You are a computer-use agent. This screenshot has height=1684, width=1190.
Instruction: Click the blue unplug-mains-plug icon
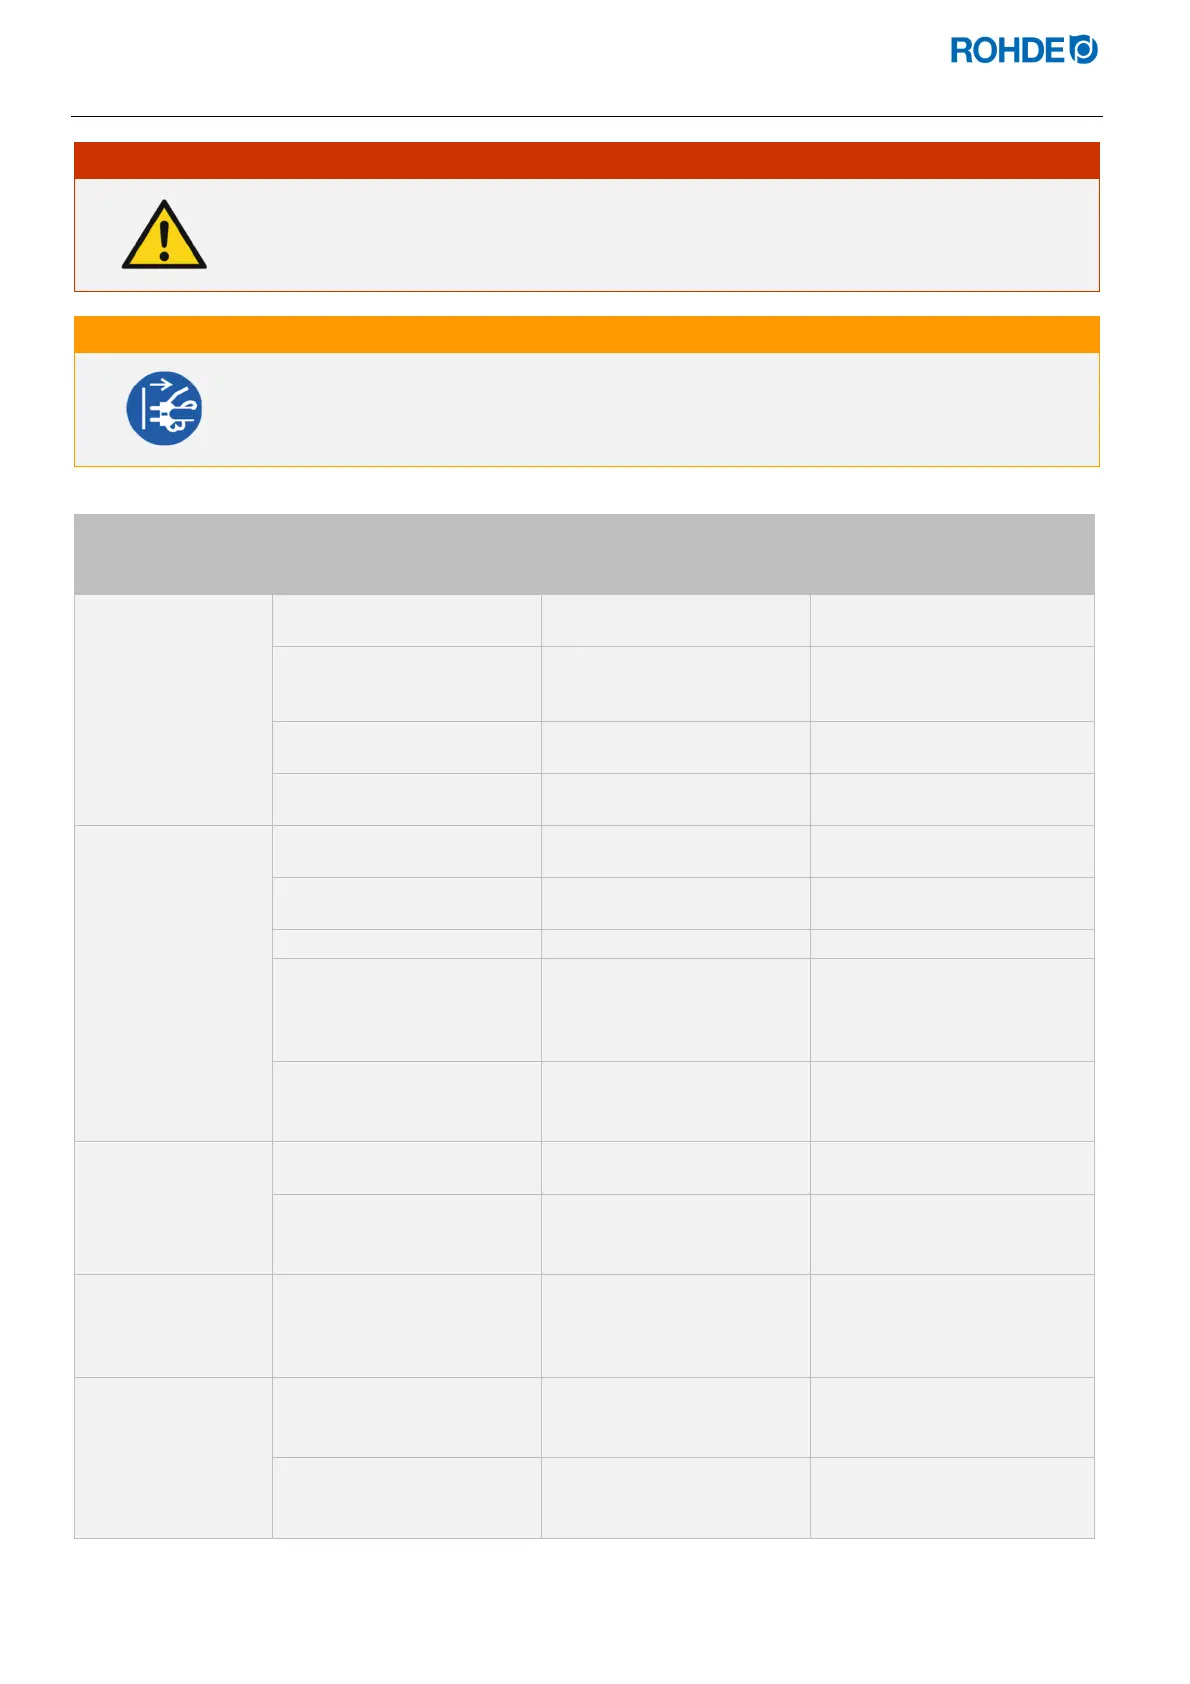[164, 408]
